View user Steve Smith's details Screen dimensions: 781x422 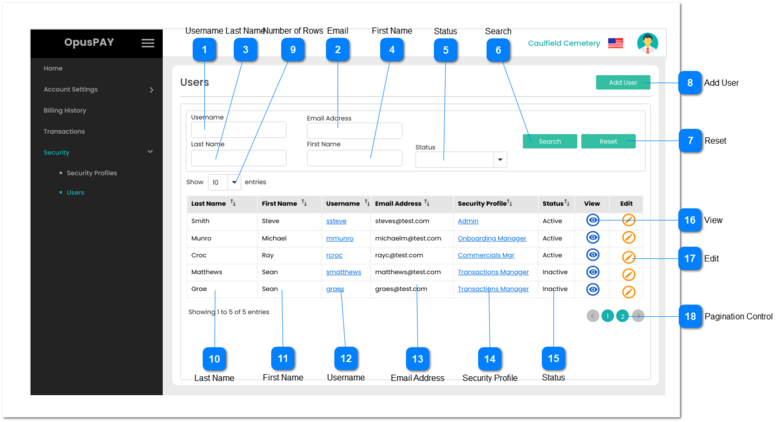[593, 220]
